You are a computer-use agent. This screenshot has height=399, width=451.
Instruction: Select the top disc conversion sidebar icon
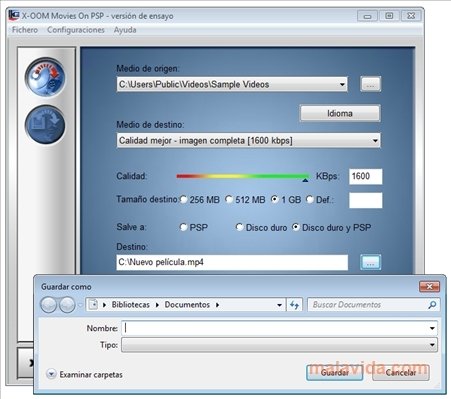[x=45, y=78]
